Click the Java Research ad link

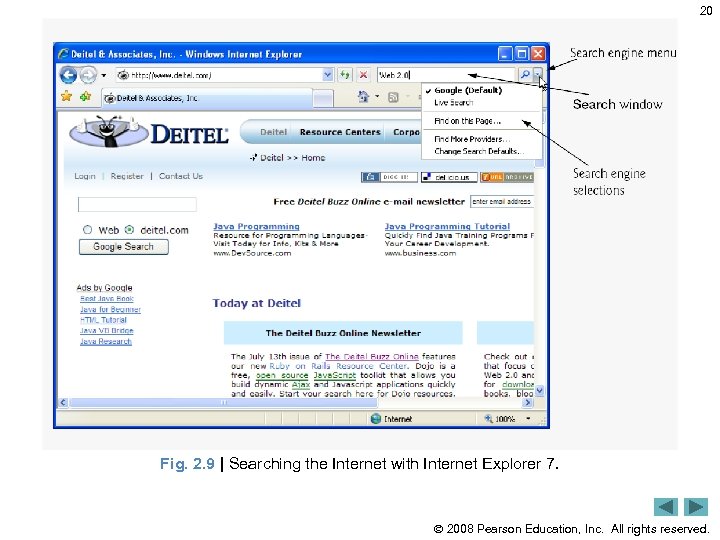point(106,342)
